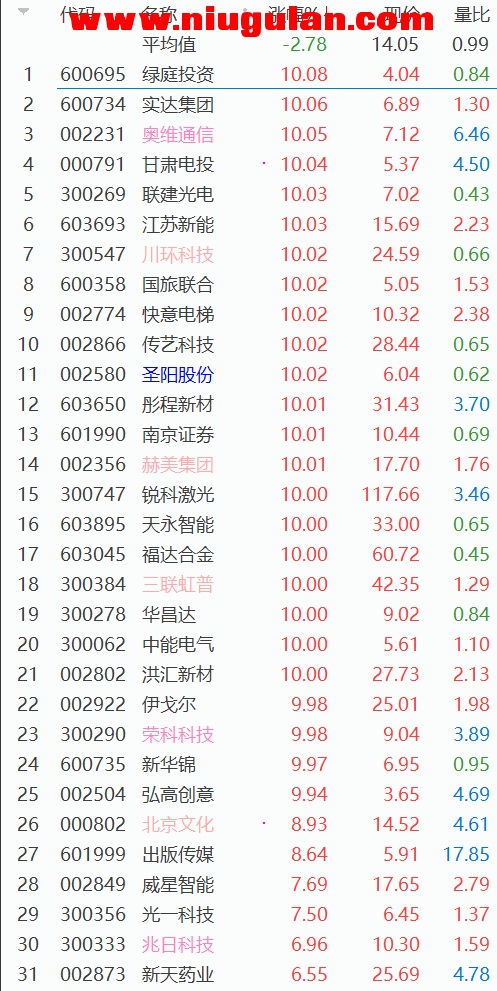Click the 华昌达 stock row

[248, 614]
